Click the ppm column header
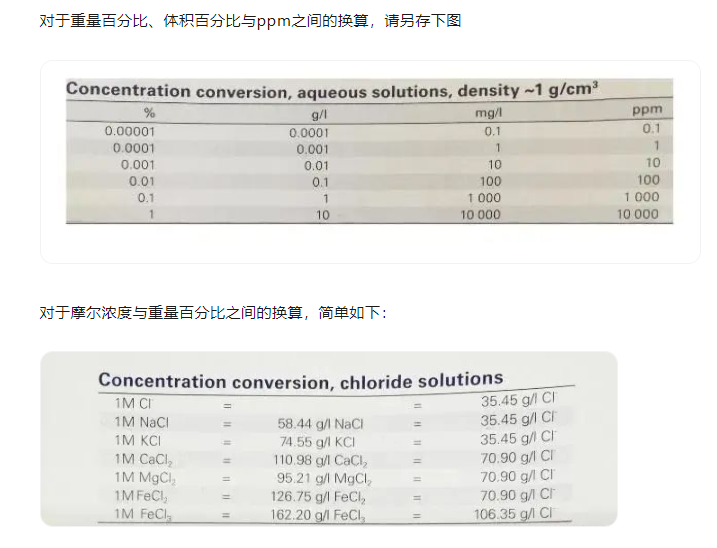This screenshot has height=548, width=717. click(x=647, y=110)
